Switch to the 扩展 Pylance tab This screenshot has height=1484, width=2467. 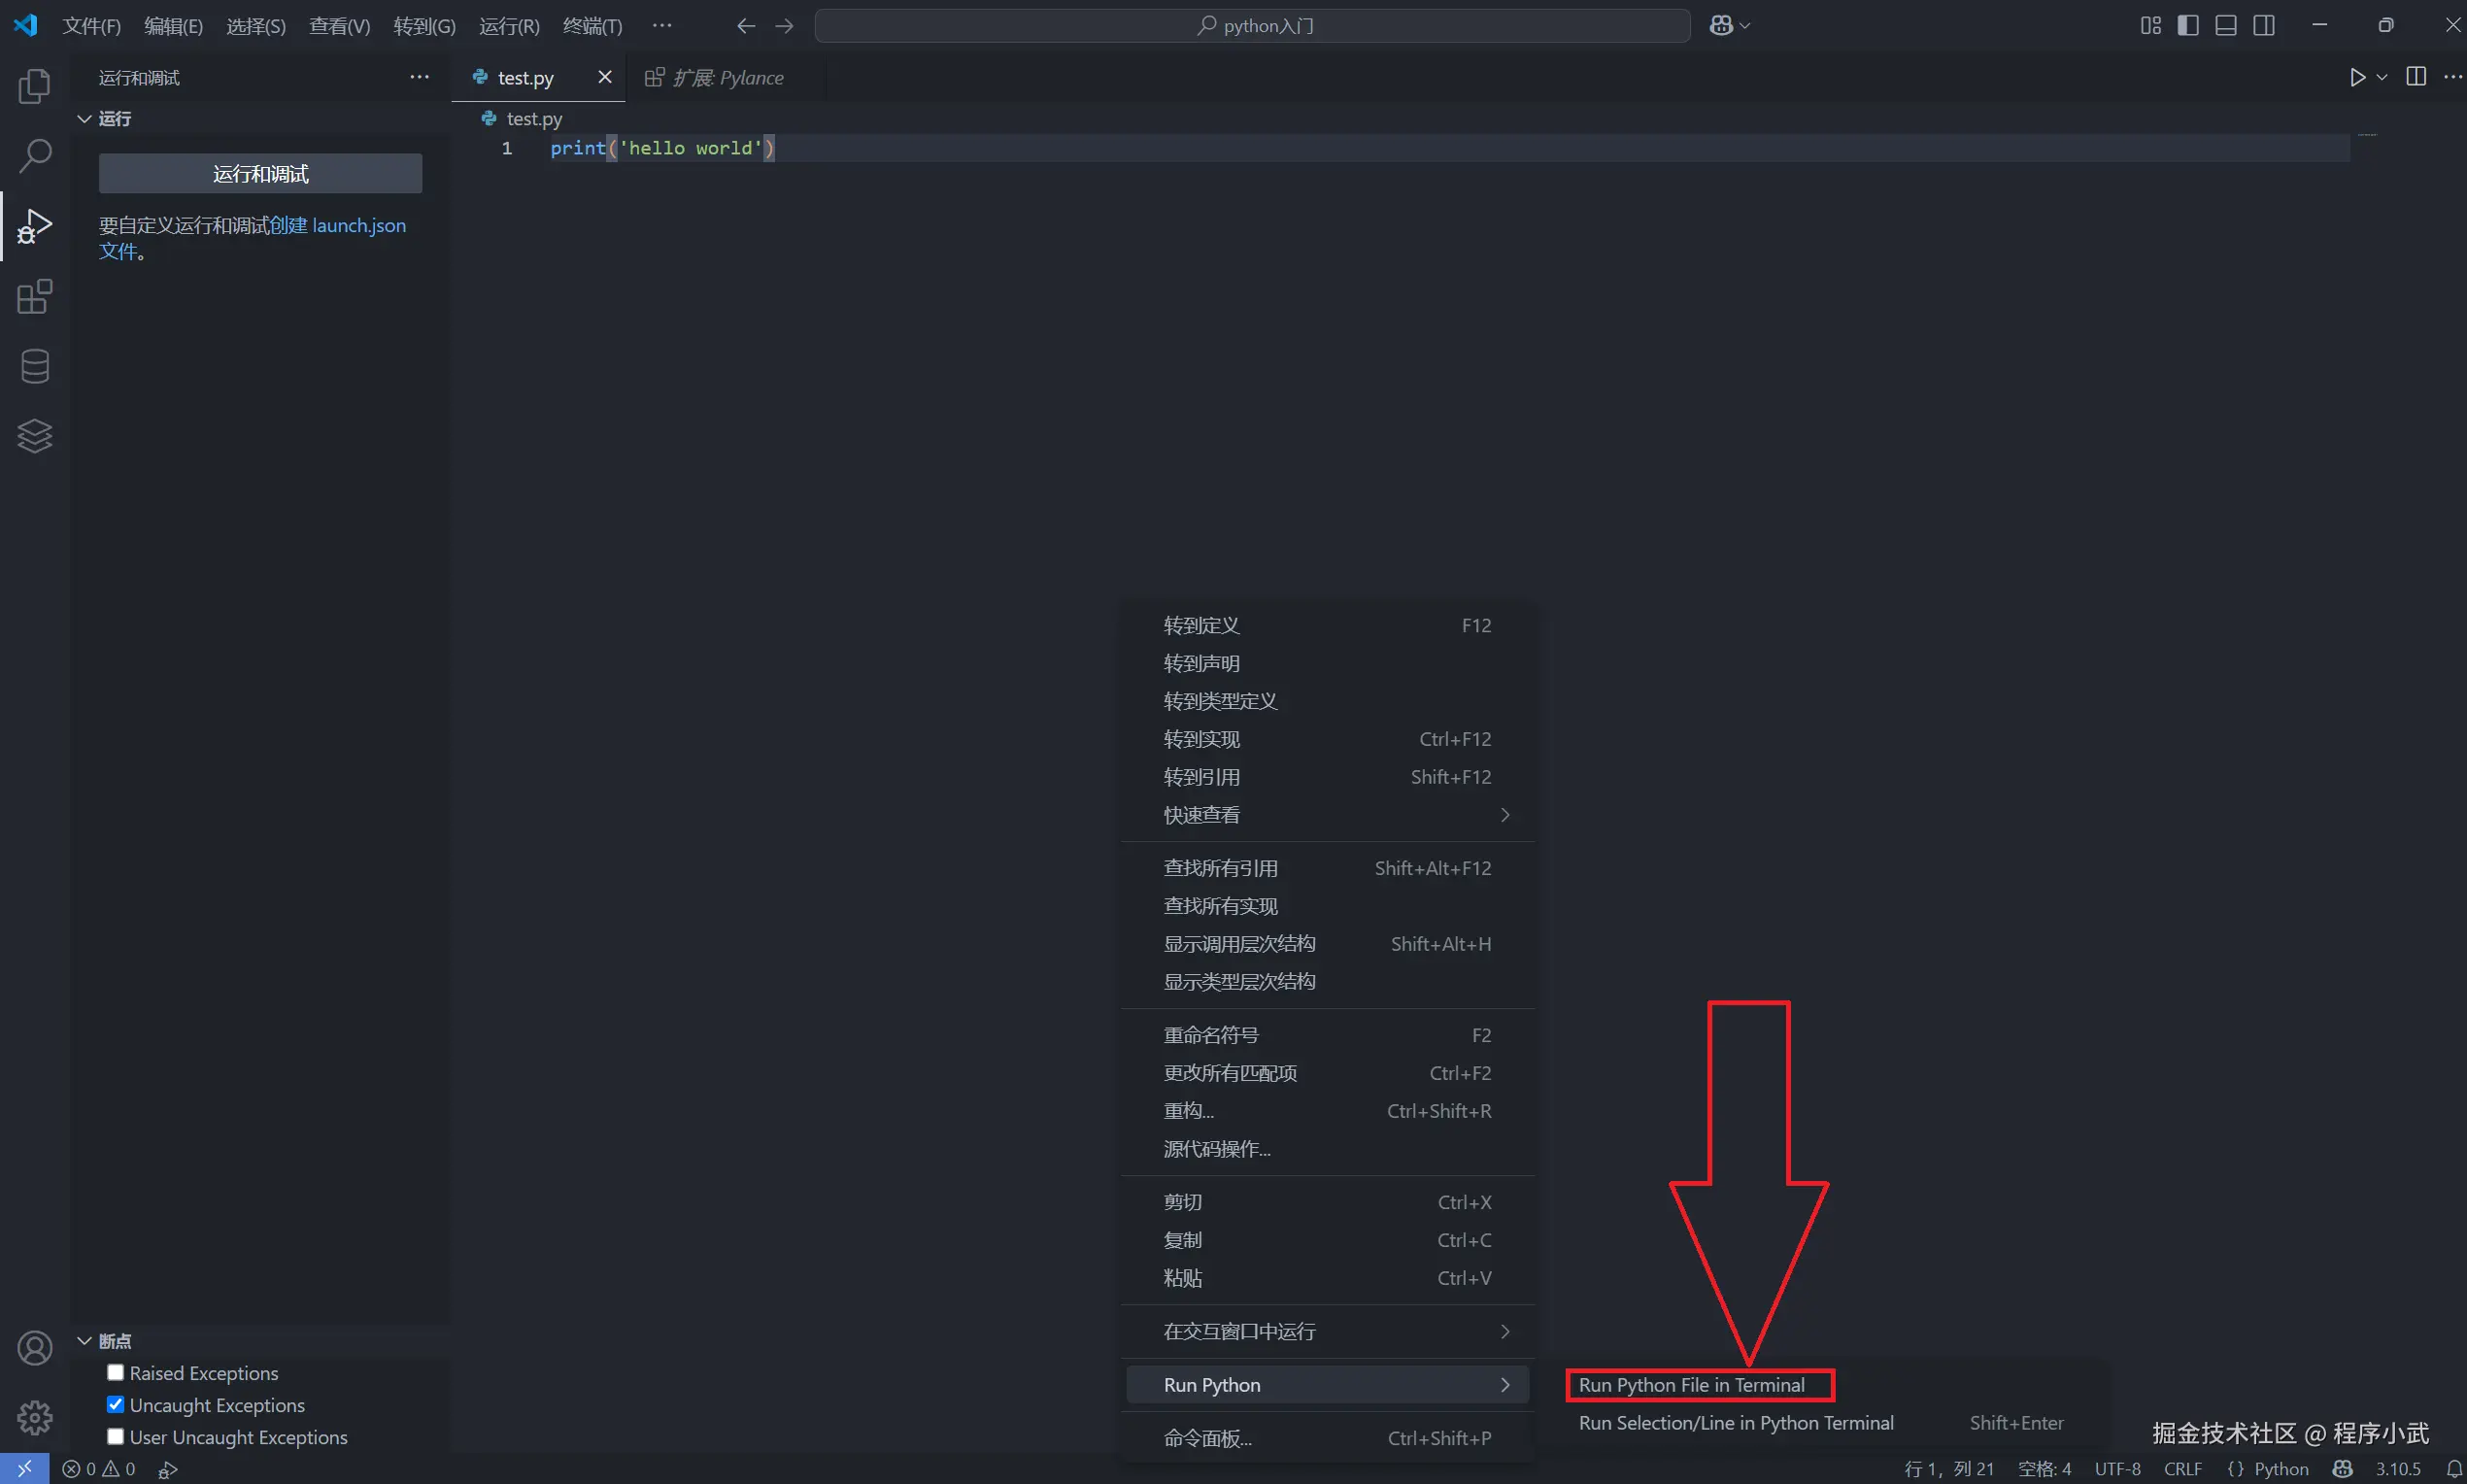(x=727, y=77)
